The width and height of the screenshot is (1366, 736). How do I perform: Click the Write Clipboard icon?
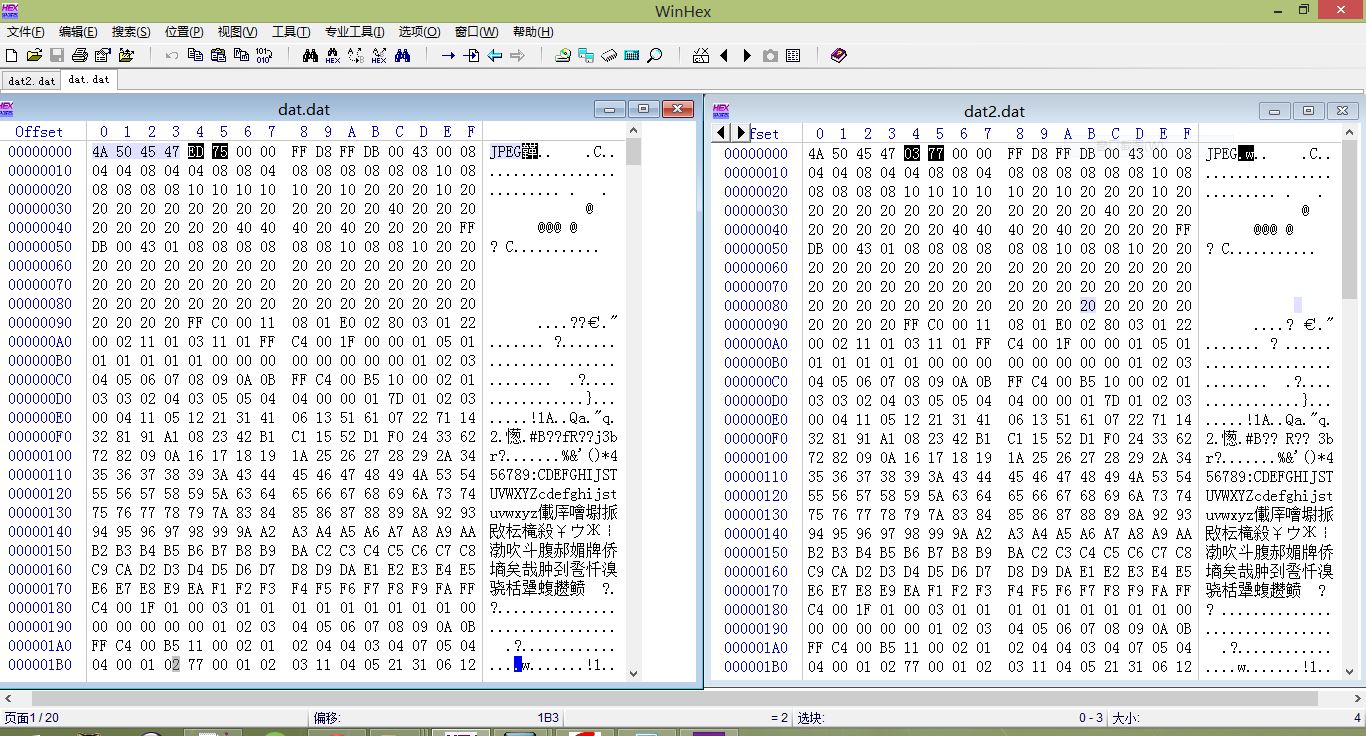coord(241,55)
